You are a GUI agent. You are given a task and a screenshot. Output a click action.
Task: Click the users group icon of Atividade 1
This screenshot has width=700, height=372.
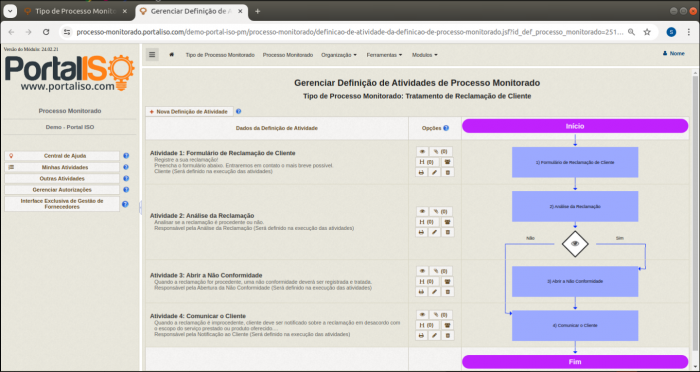tap(447, 162)
